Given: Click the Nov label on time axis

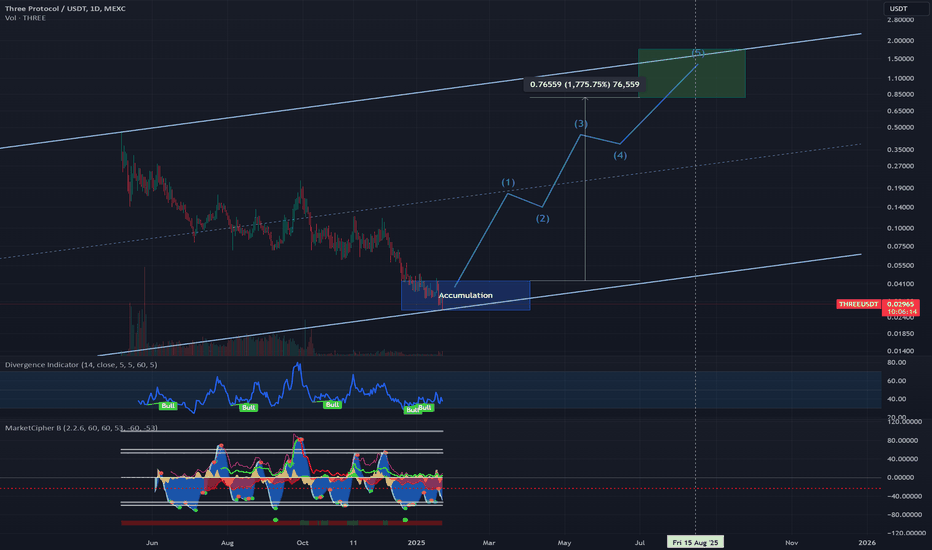Looking at the screenshot, I should pos(792,543).
